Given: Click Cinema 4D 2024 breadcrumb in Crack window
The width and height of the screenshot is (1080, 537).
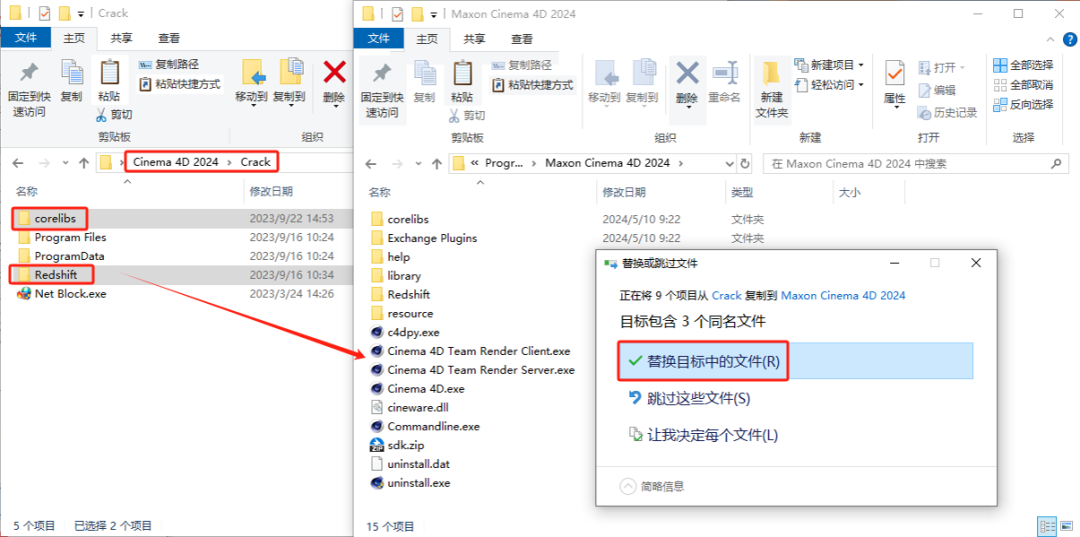Looking at the screenshot, I should tap(176, 162).
